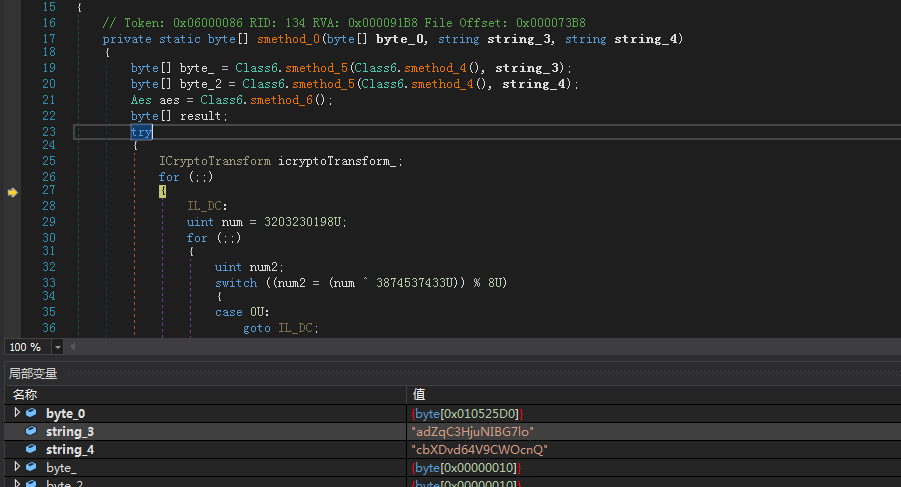
Task: Click the byte_ value {byte[0x00000010]}
Action: 466,467
